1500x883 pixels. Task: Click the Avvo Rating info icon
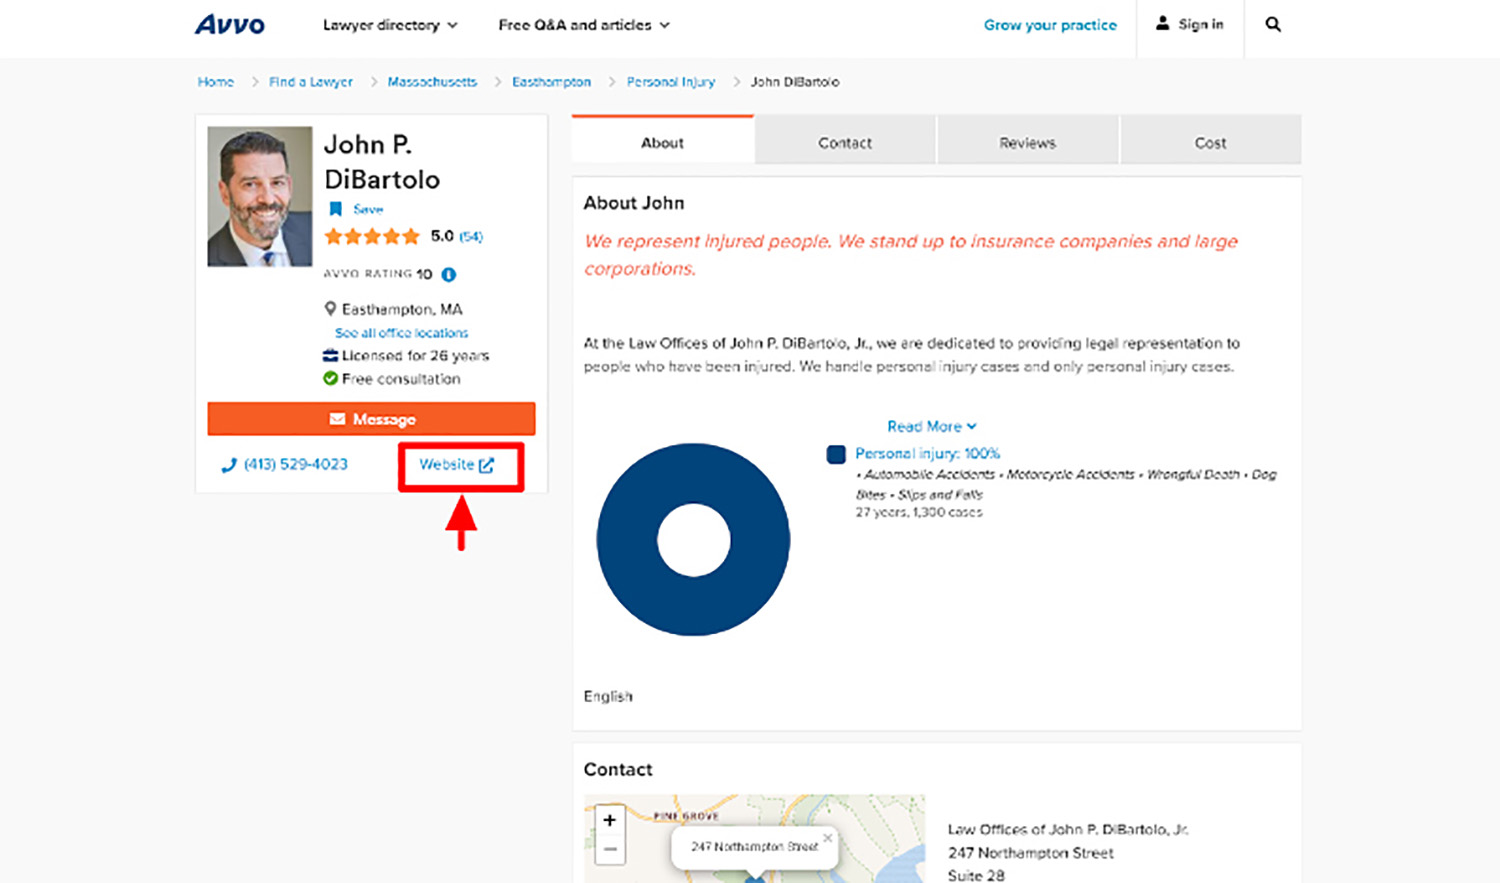pos(446,274)
